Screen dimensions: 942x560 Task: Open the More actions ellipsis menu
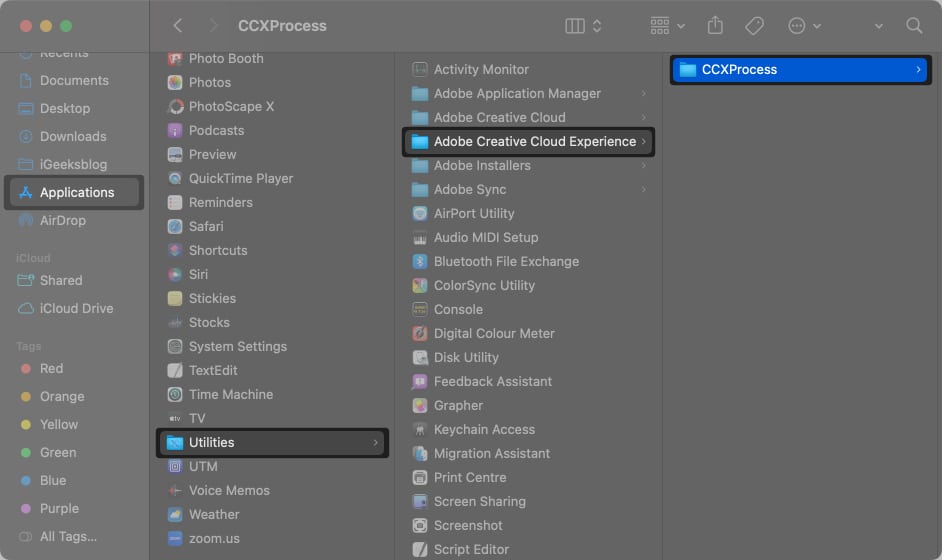804,26
